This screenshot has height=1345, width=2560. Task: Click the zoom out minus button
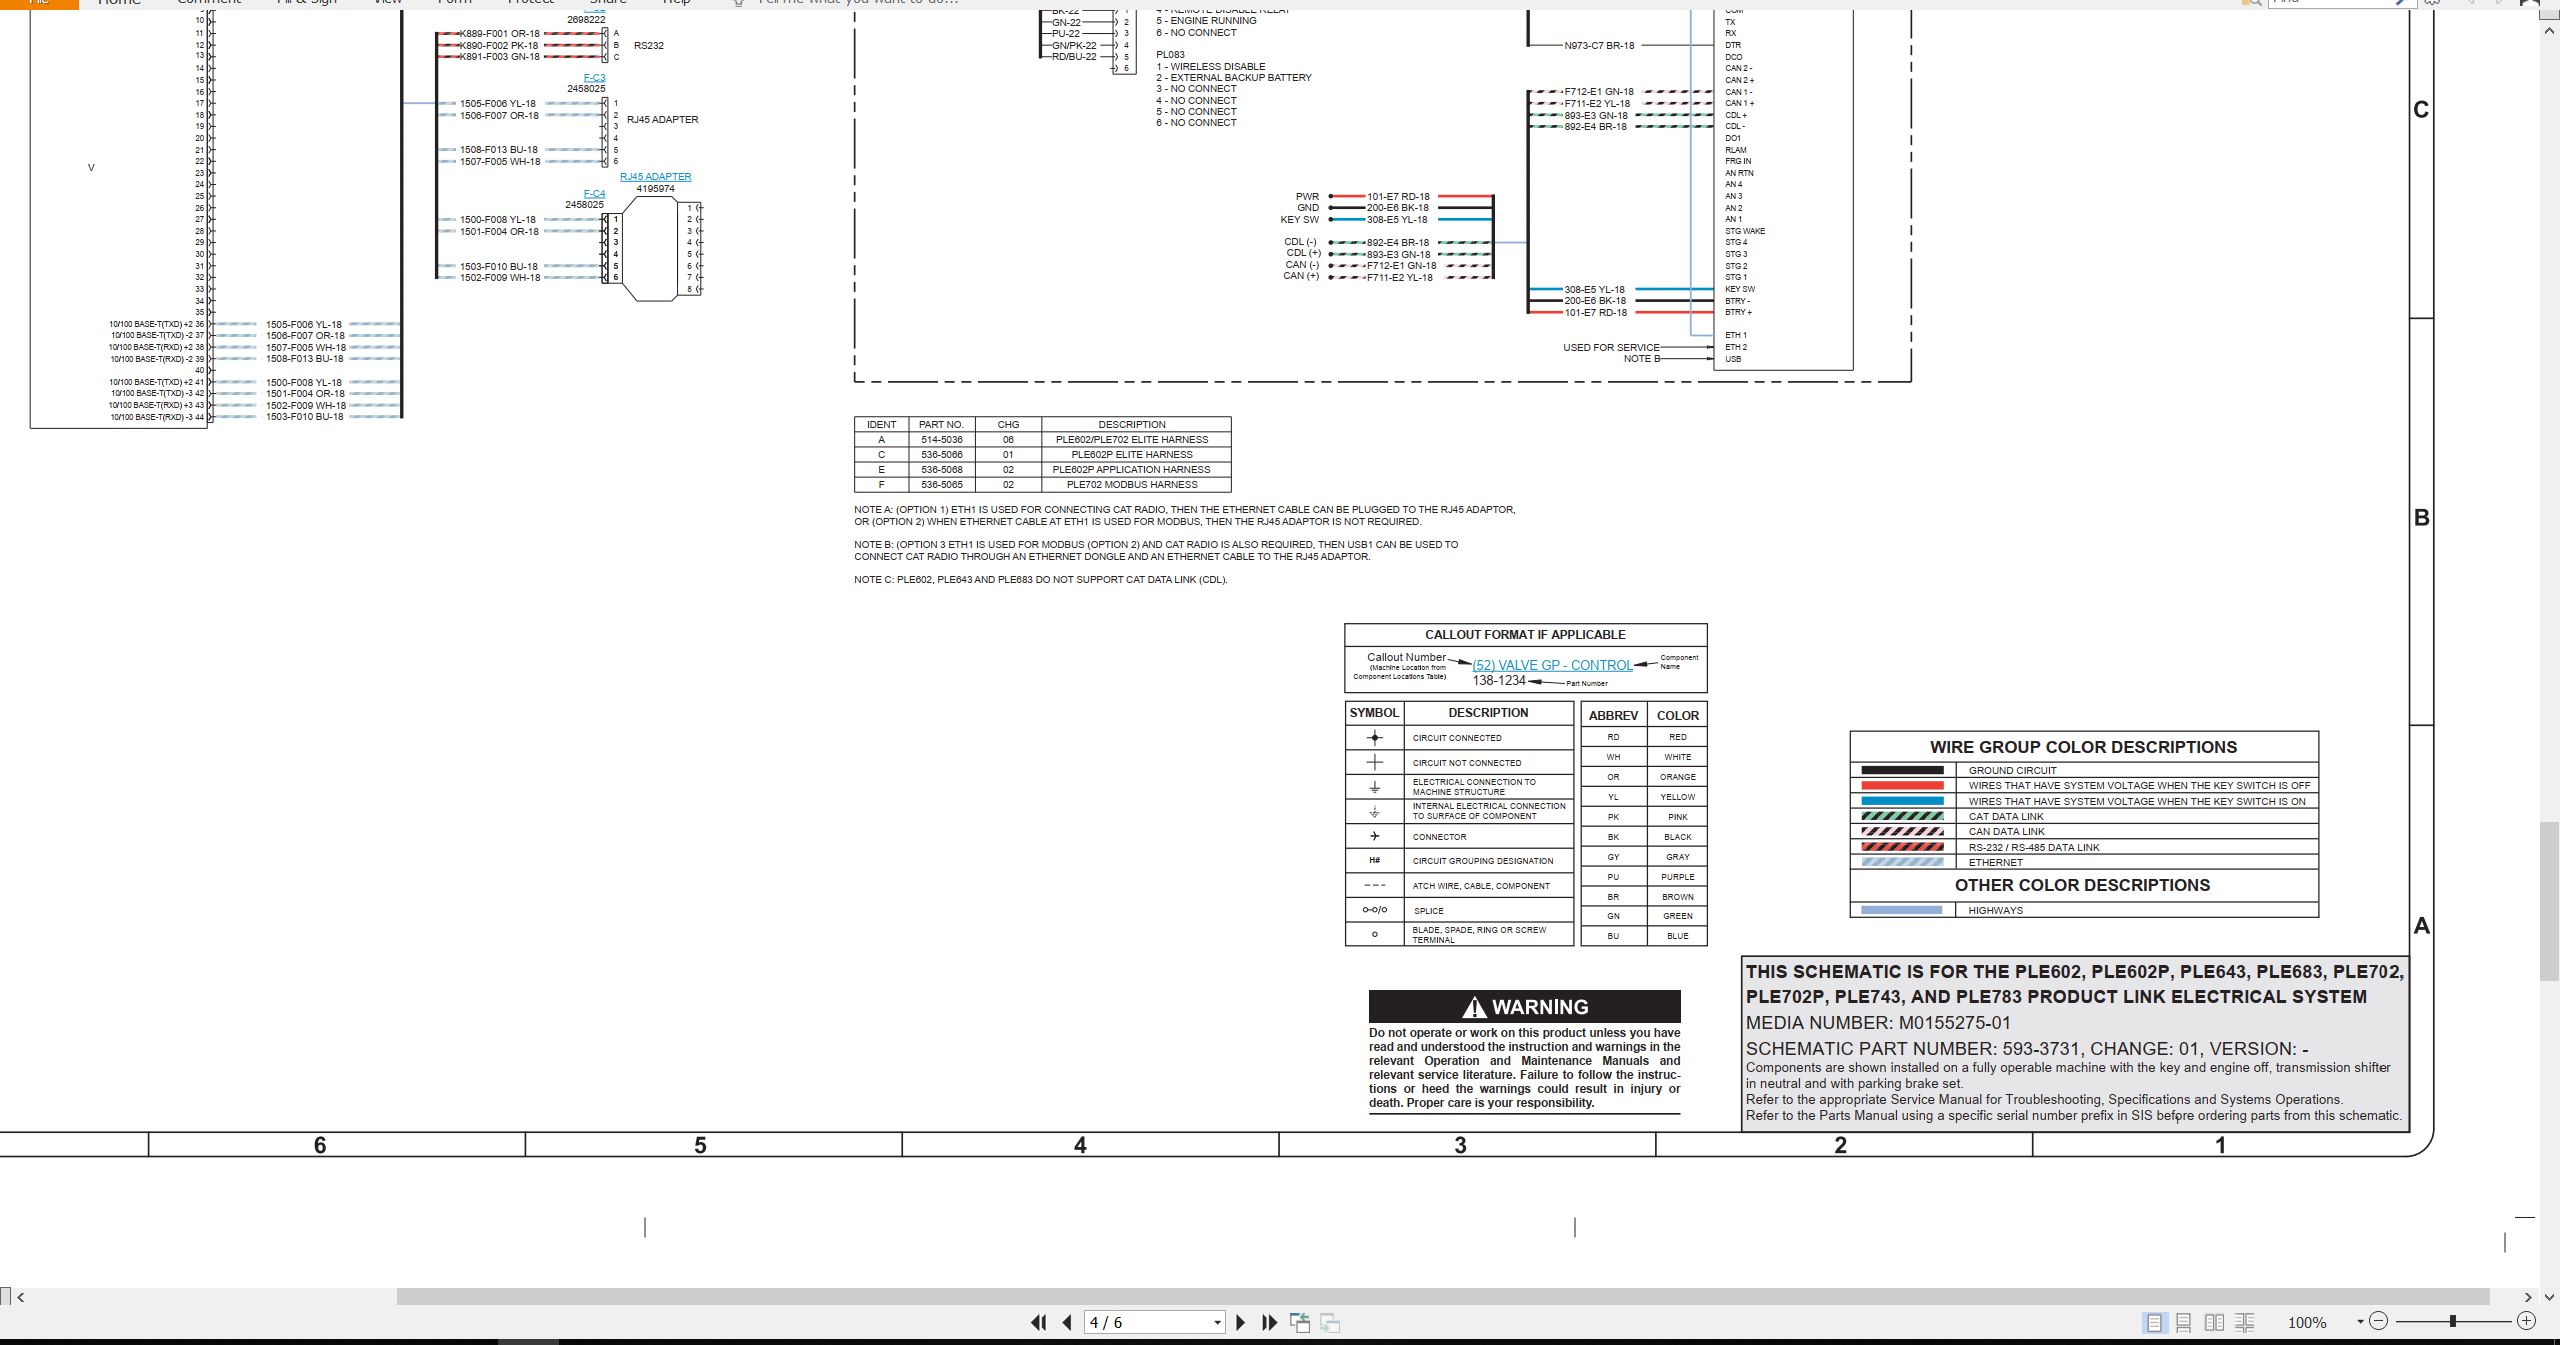2379,1321
